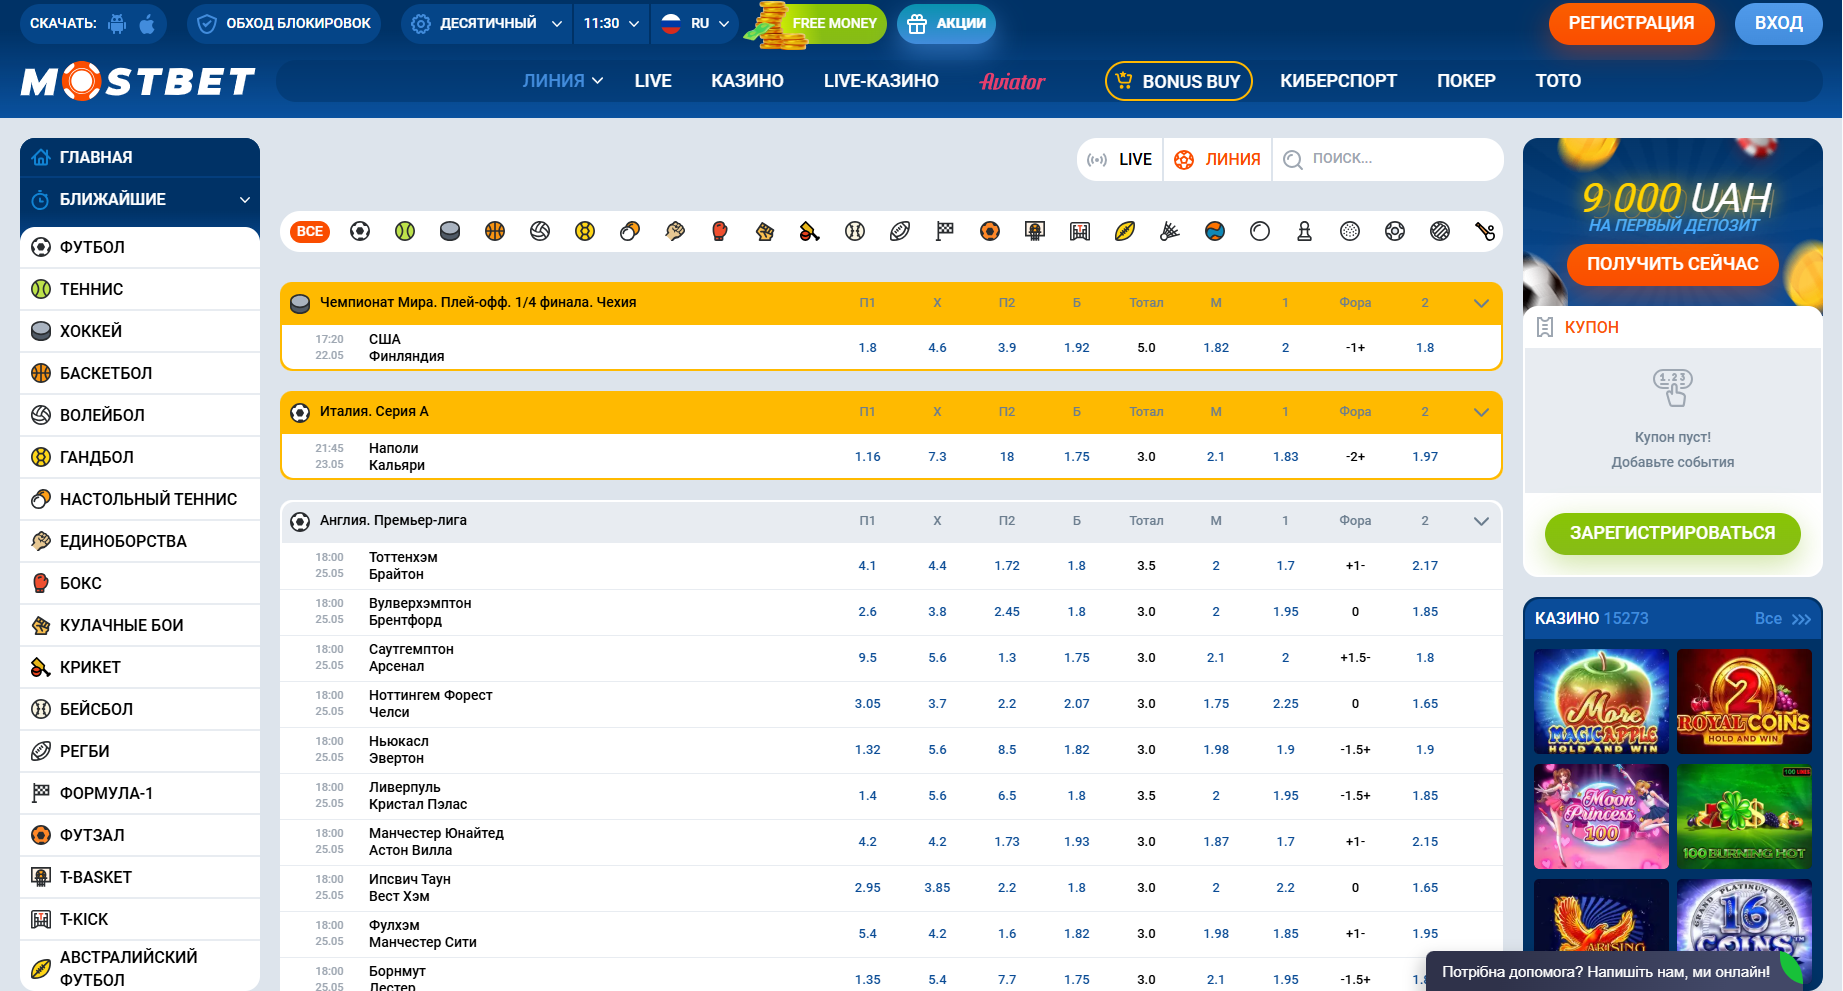The image size is (1843, 991).
Task: Select the hockey stick filter icon at end
Action: (x=1485, y=231)
